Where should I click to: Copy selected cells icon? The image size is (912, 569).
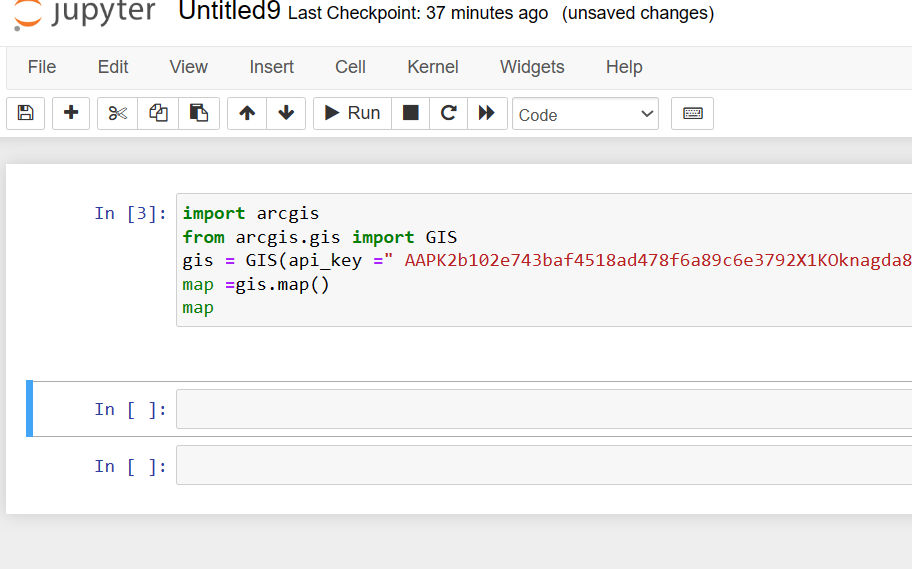(x=158, y=114)
